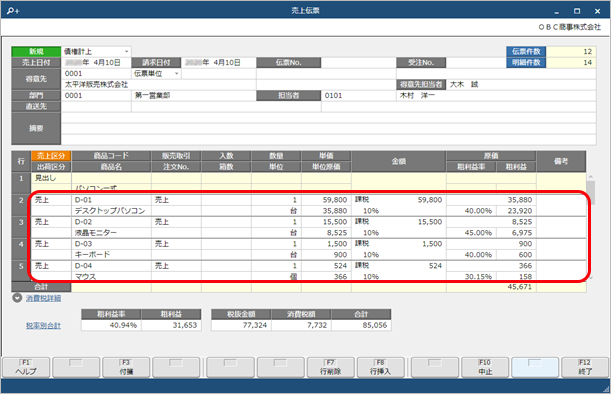Click the 伝票No. input field
The width and height of the screenshot is (611, 394).
(x=358, y=62)
